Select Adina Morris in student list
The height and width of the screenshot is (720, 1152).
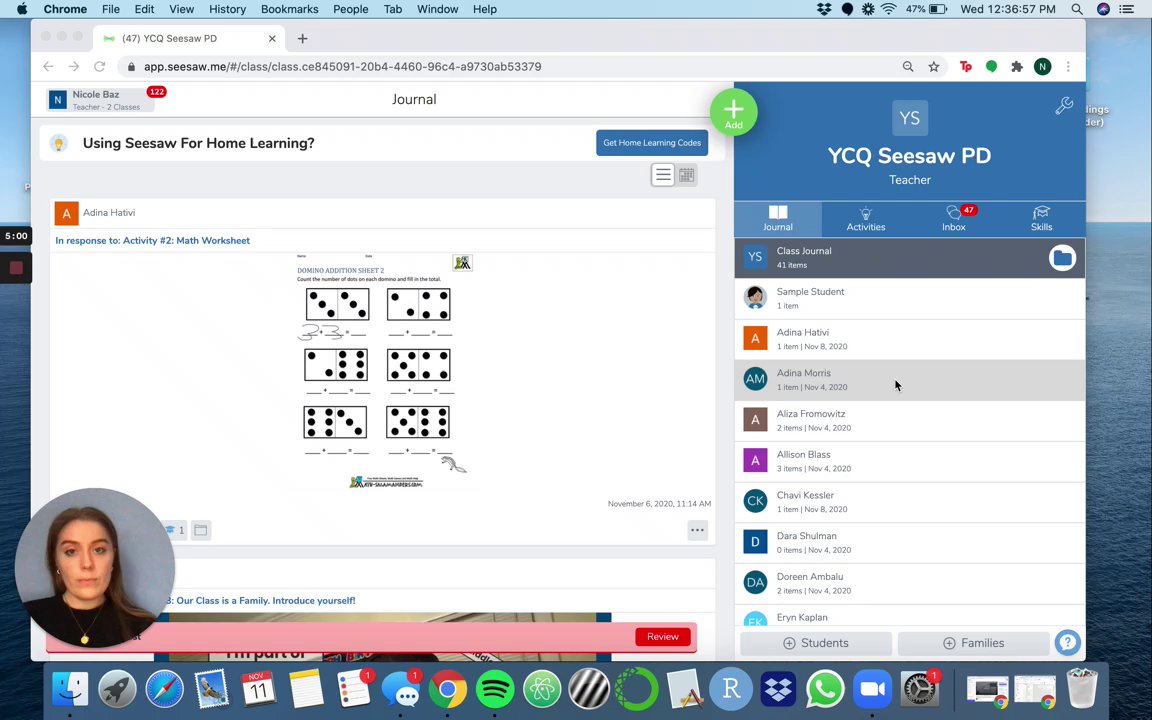(910, 380)
